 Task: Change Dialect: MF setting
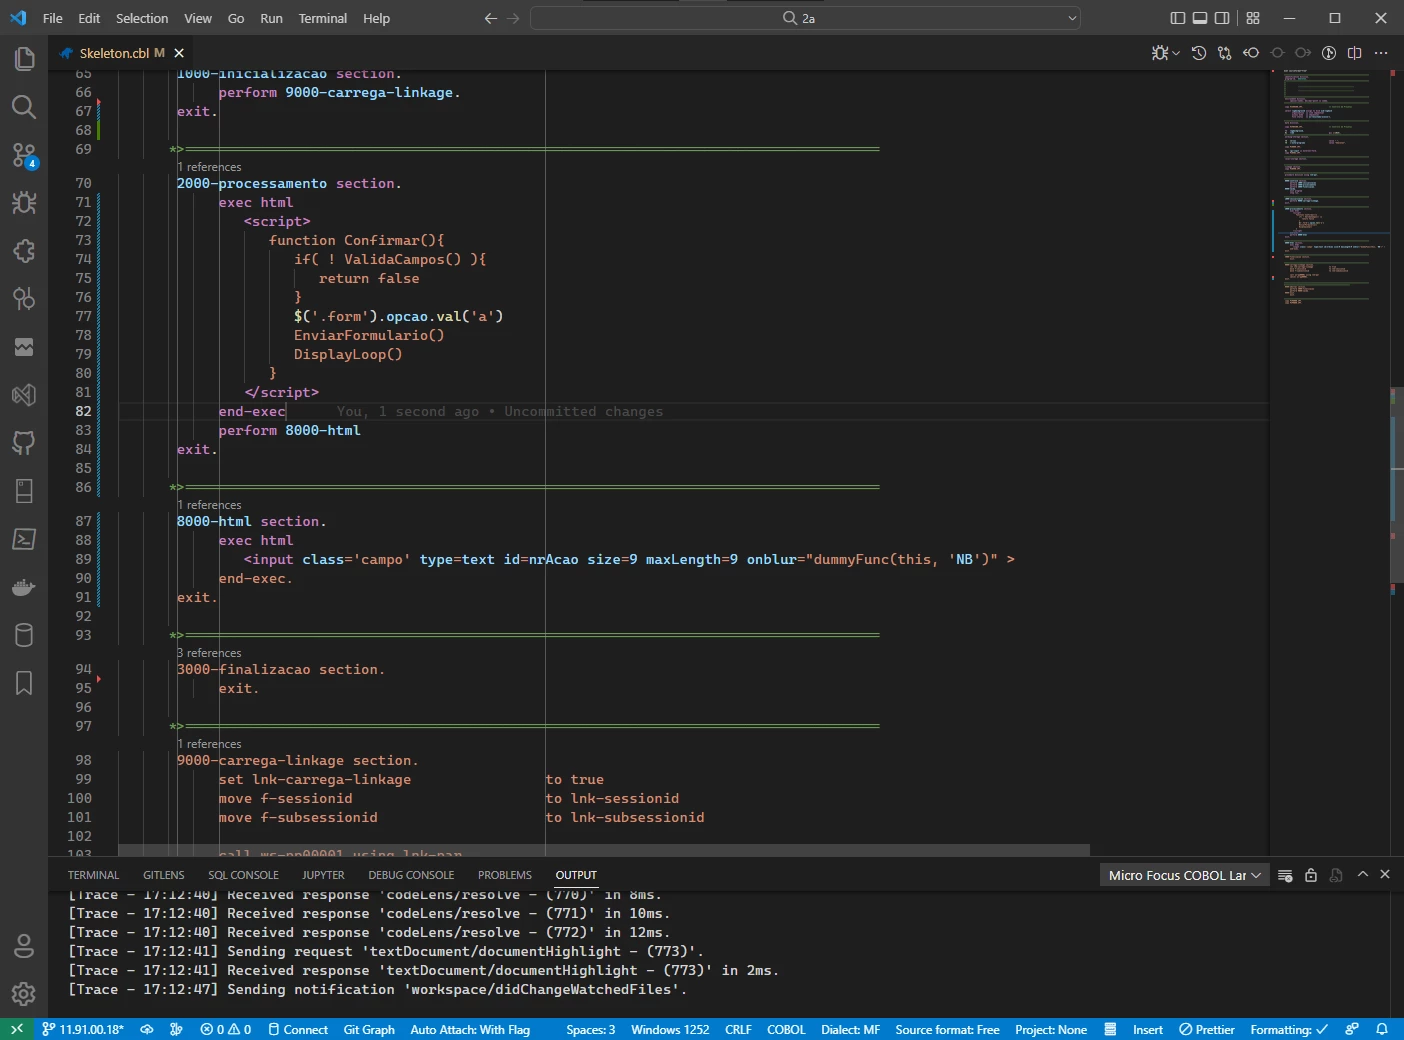click(850, 1029)
